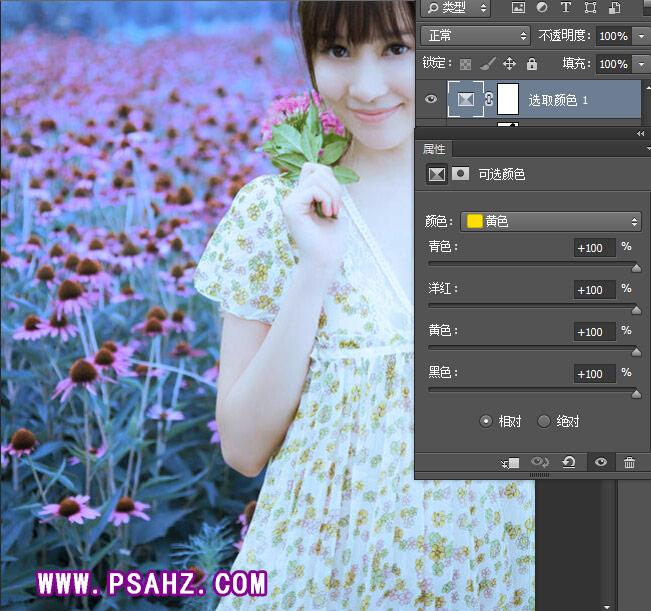This screenshot has width=651, height=611.
Task: Click the lock all padlock icon
Action: click(532, 64)
